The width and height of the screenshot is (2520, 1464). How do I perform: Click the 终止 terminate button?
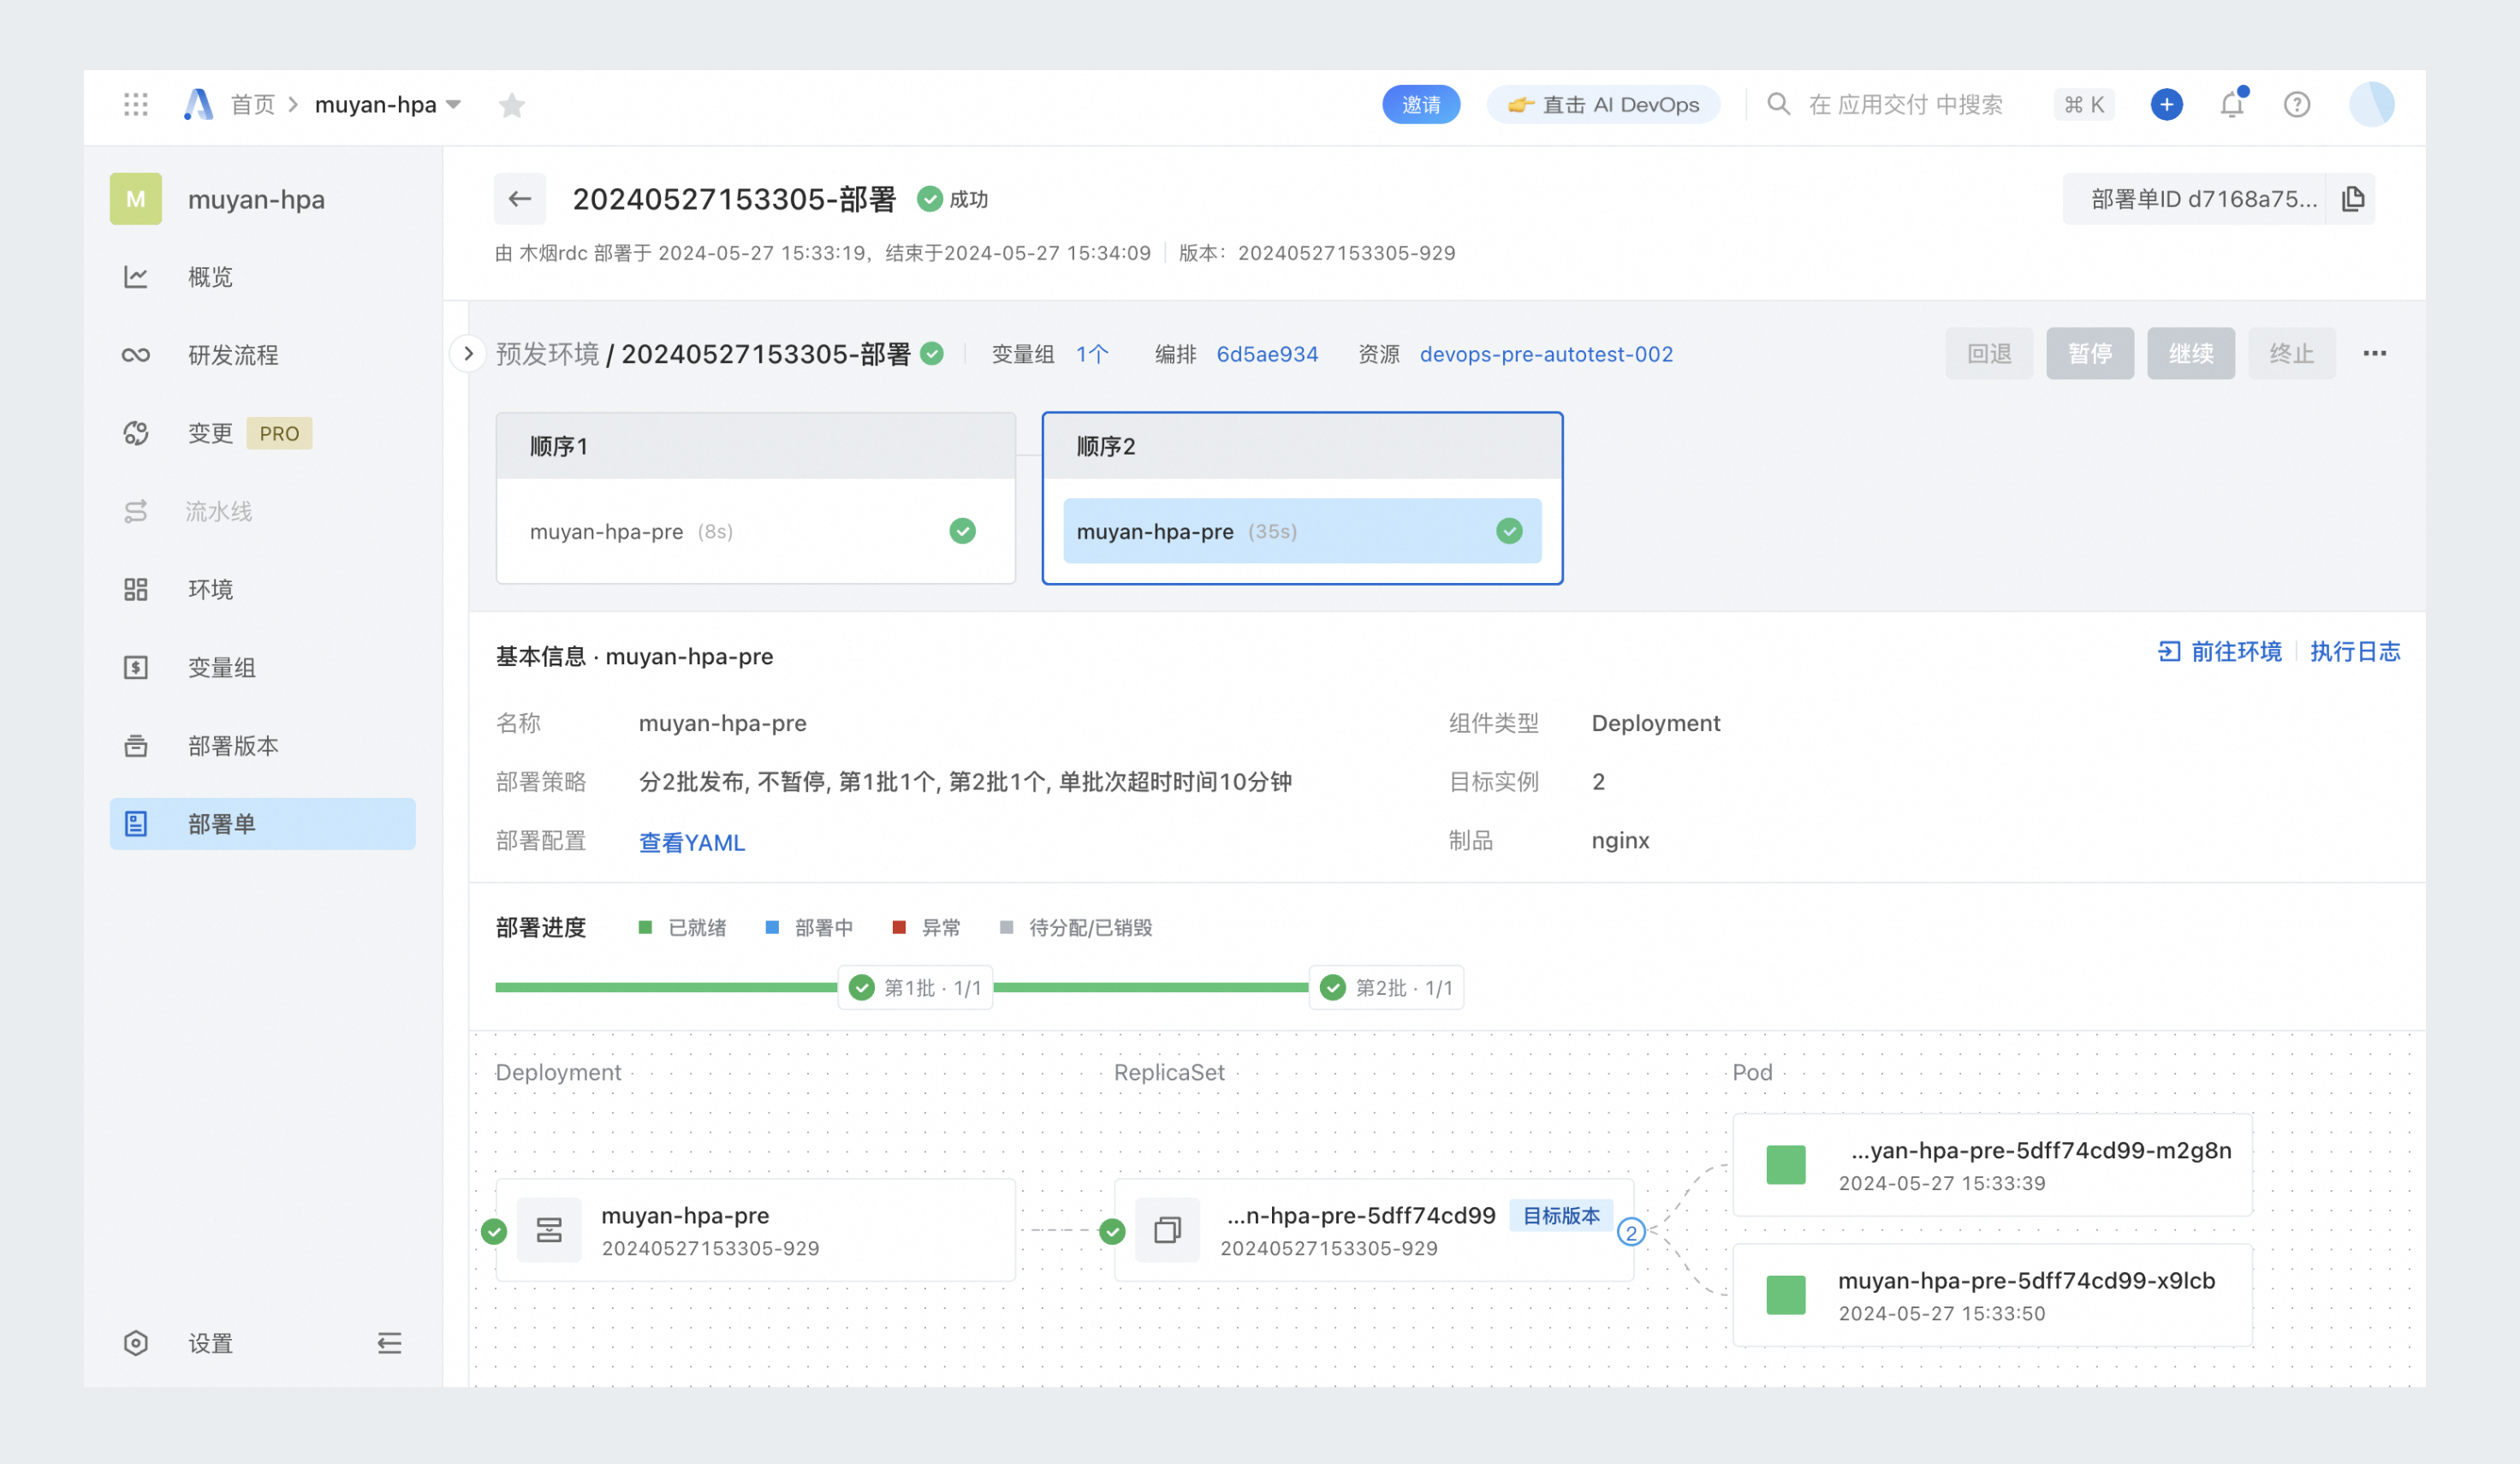click(x=2292, y=354)
